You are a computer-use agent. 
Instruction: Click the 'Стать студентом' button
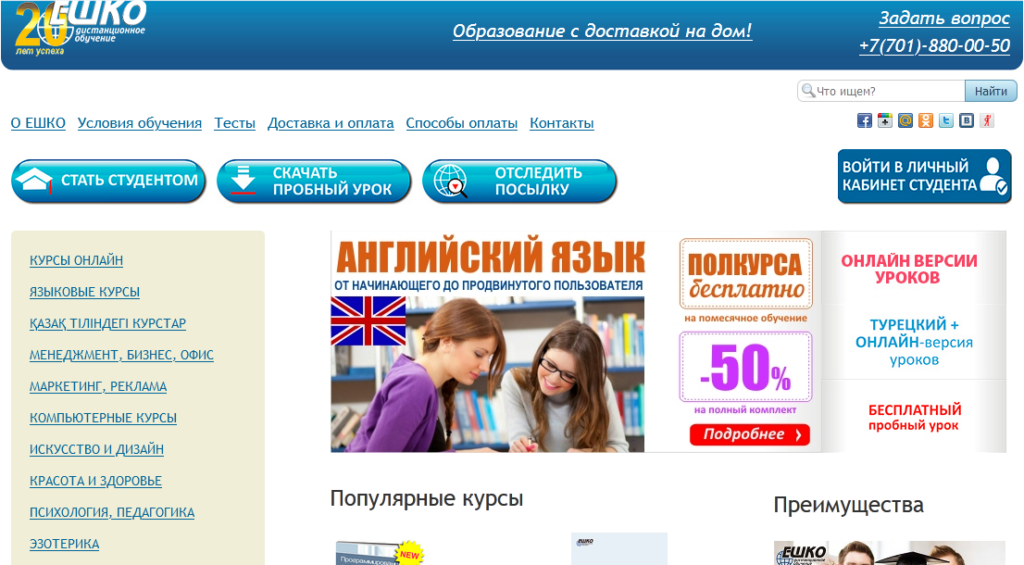108,181
